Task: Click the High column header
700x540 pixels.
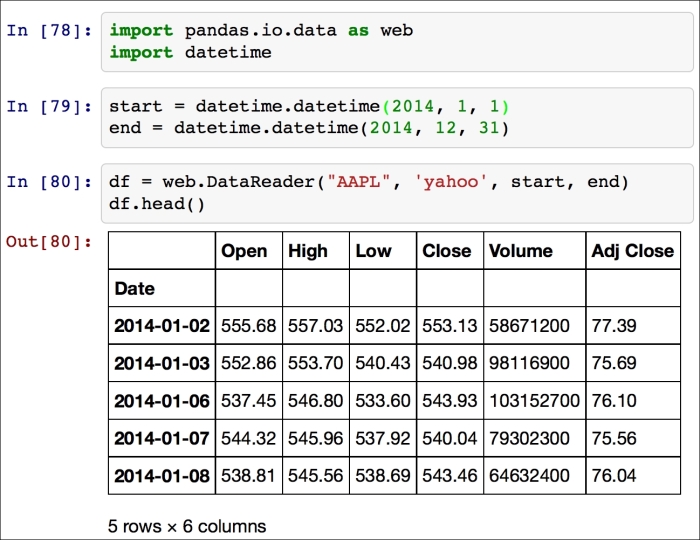Action: pyautogui.click(x=308, y=251)
